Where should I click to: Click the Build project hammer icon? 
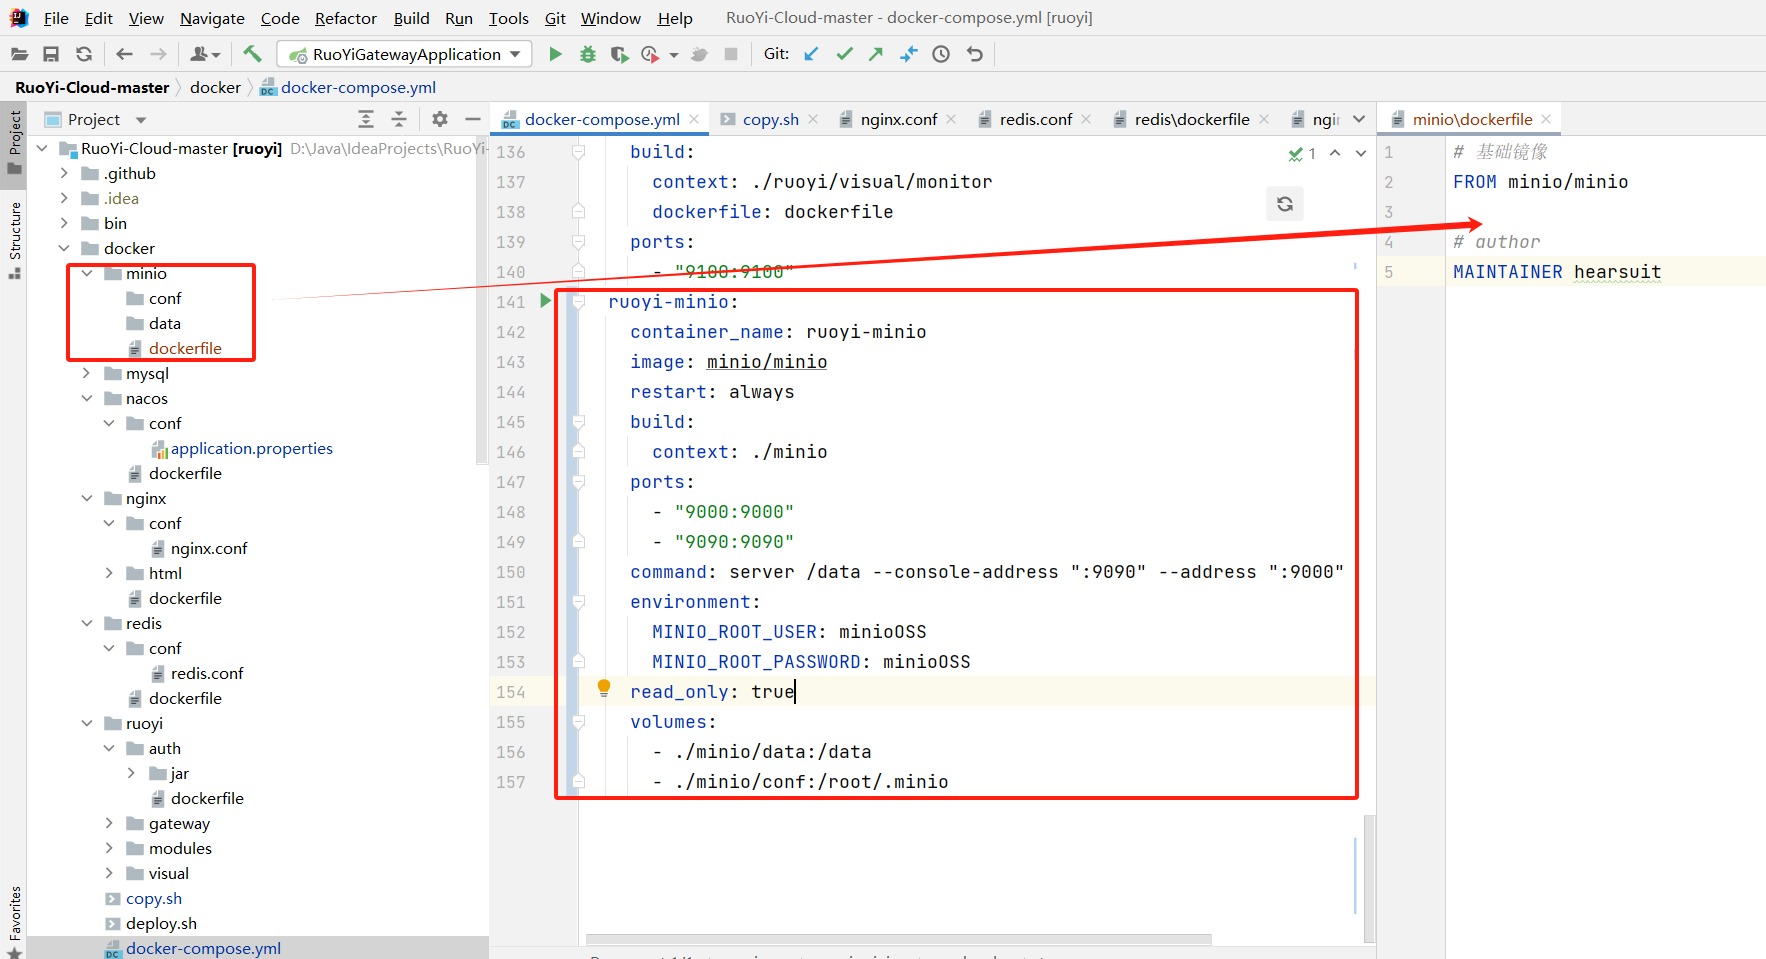[252, 54]
